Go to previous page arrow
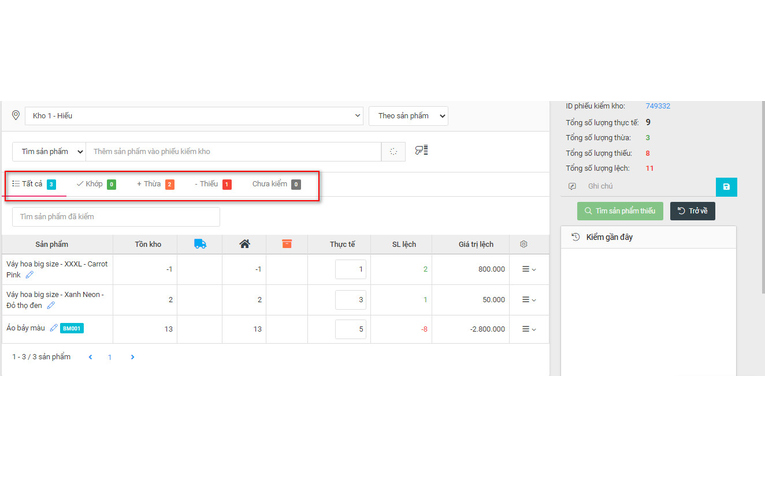The height and width of the screenshot is (478, 765). (90, 357)
